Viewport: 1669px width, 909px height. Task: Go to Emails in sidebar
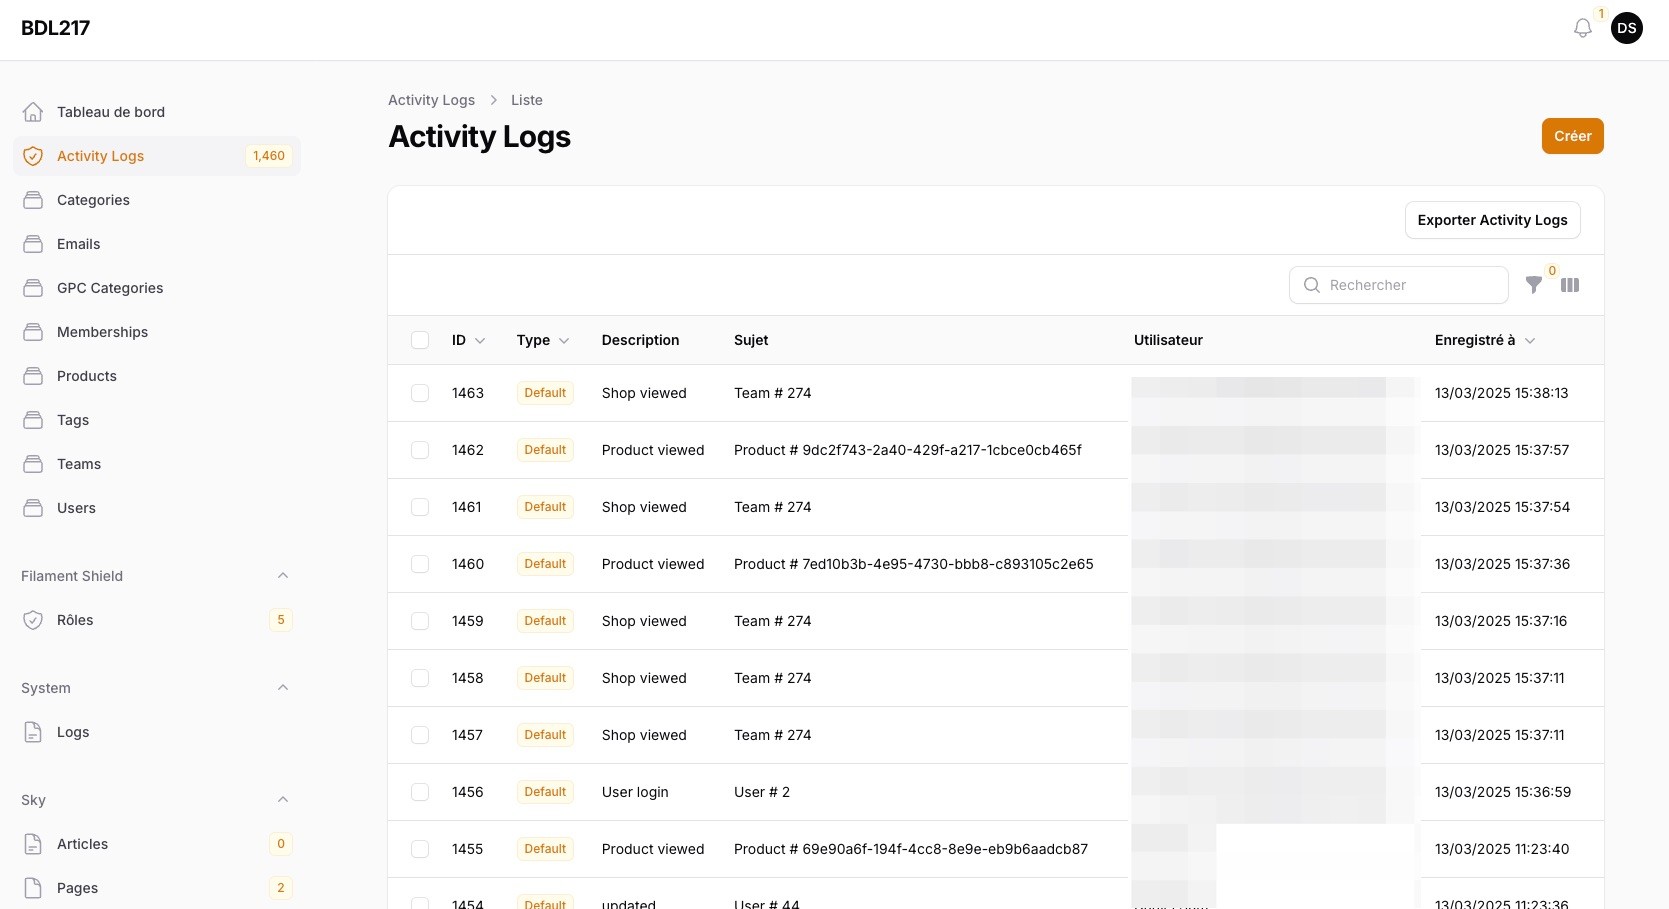[x=157, y=244]
